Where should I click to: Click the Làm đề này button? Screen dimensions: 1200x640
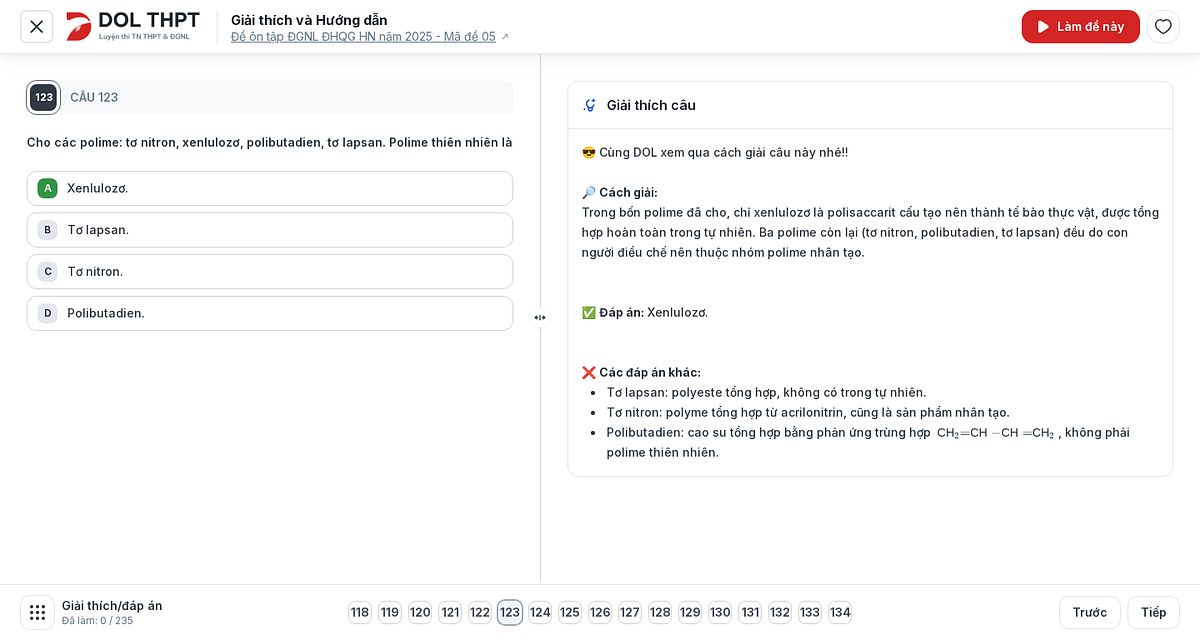coord(1080,27)
